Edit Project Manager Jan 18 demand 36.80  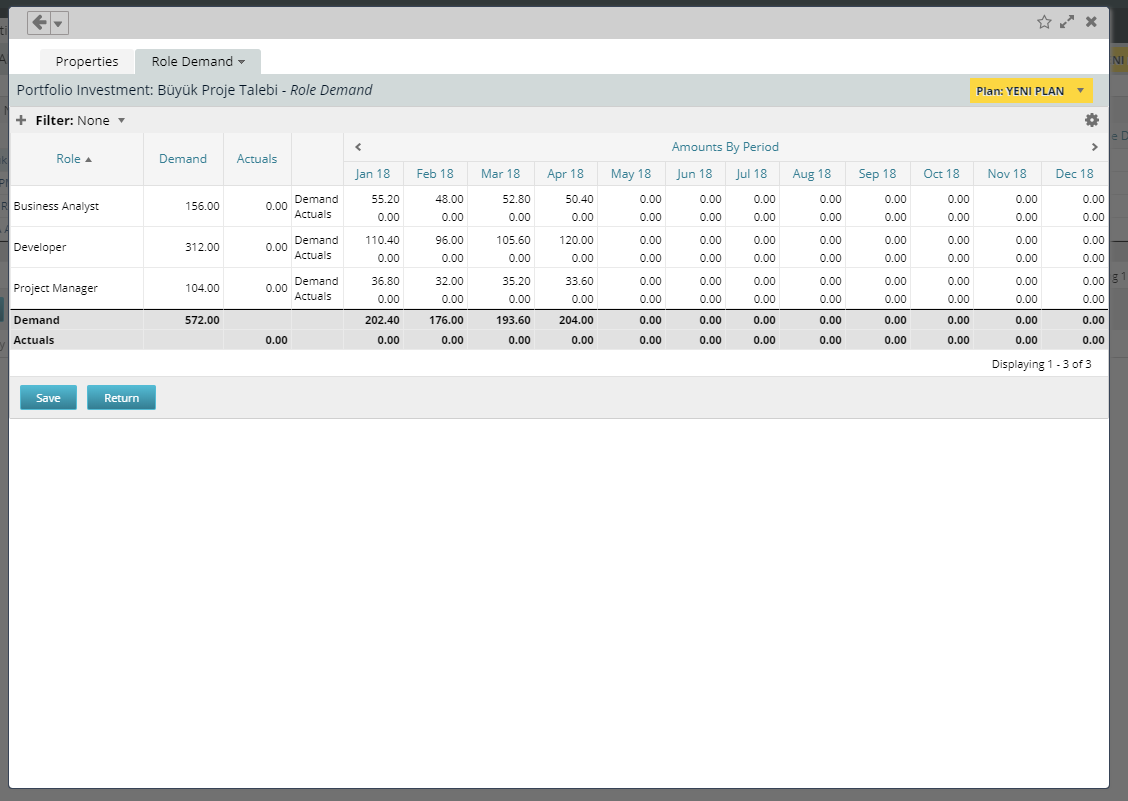[x=385, y=281]
